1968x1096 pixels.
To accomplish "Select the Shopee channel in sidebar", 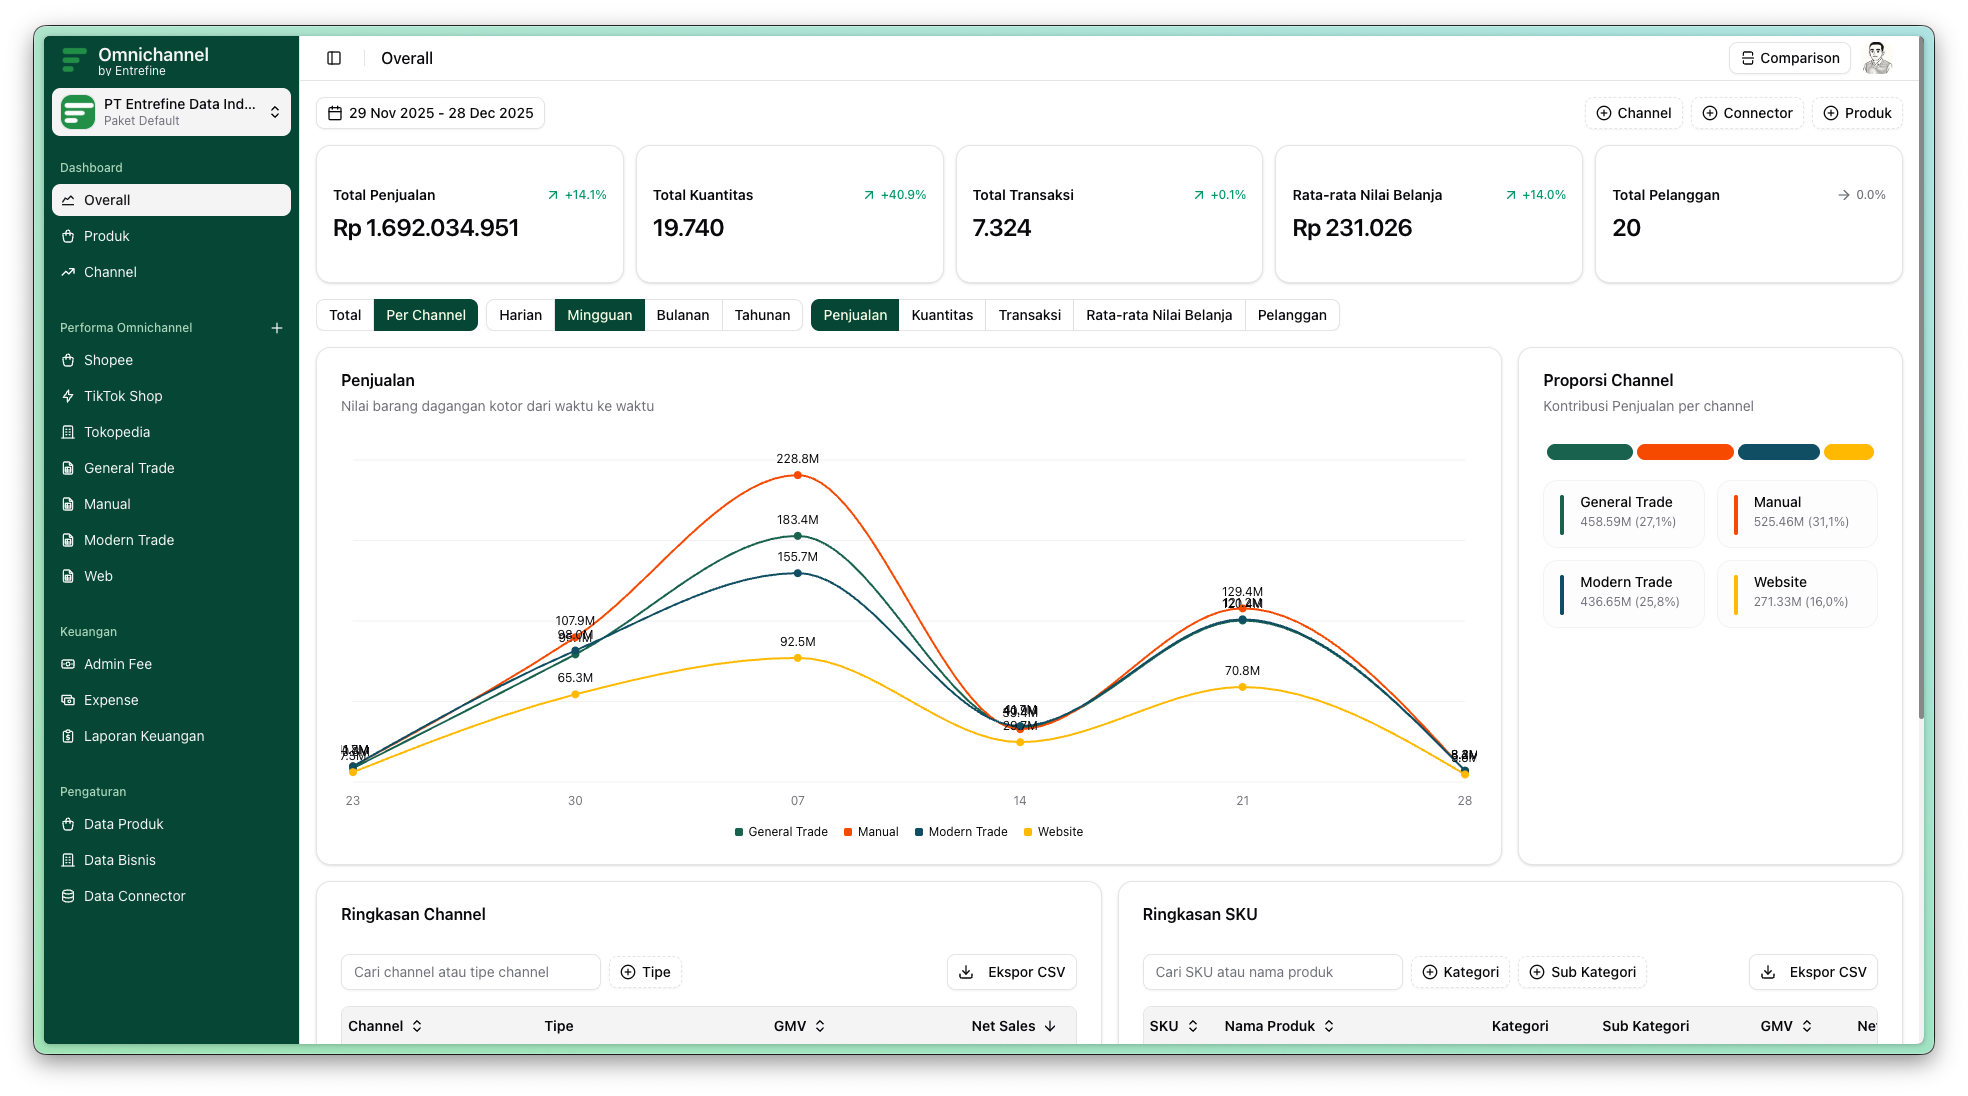I will click(108, 360).
